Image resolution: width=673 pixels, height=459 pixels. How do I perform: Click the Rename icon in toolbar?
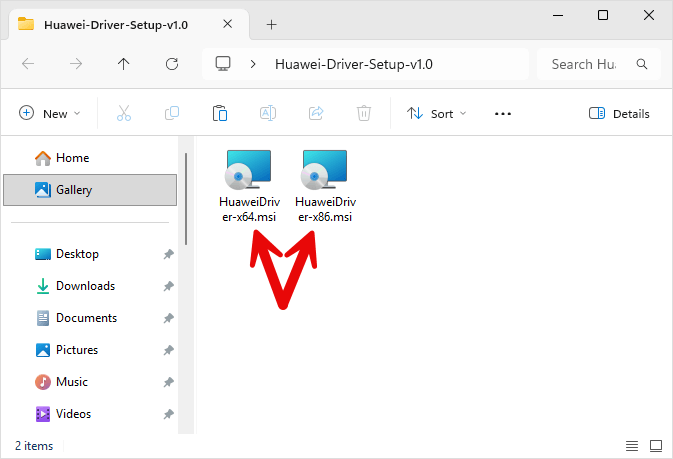(x=268, y=113)
